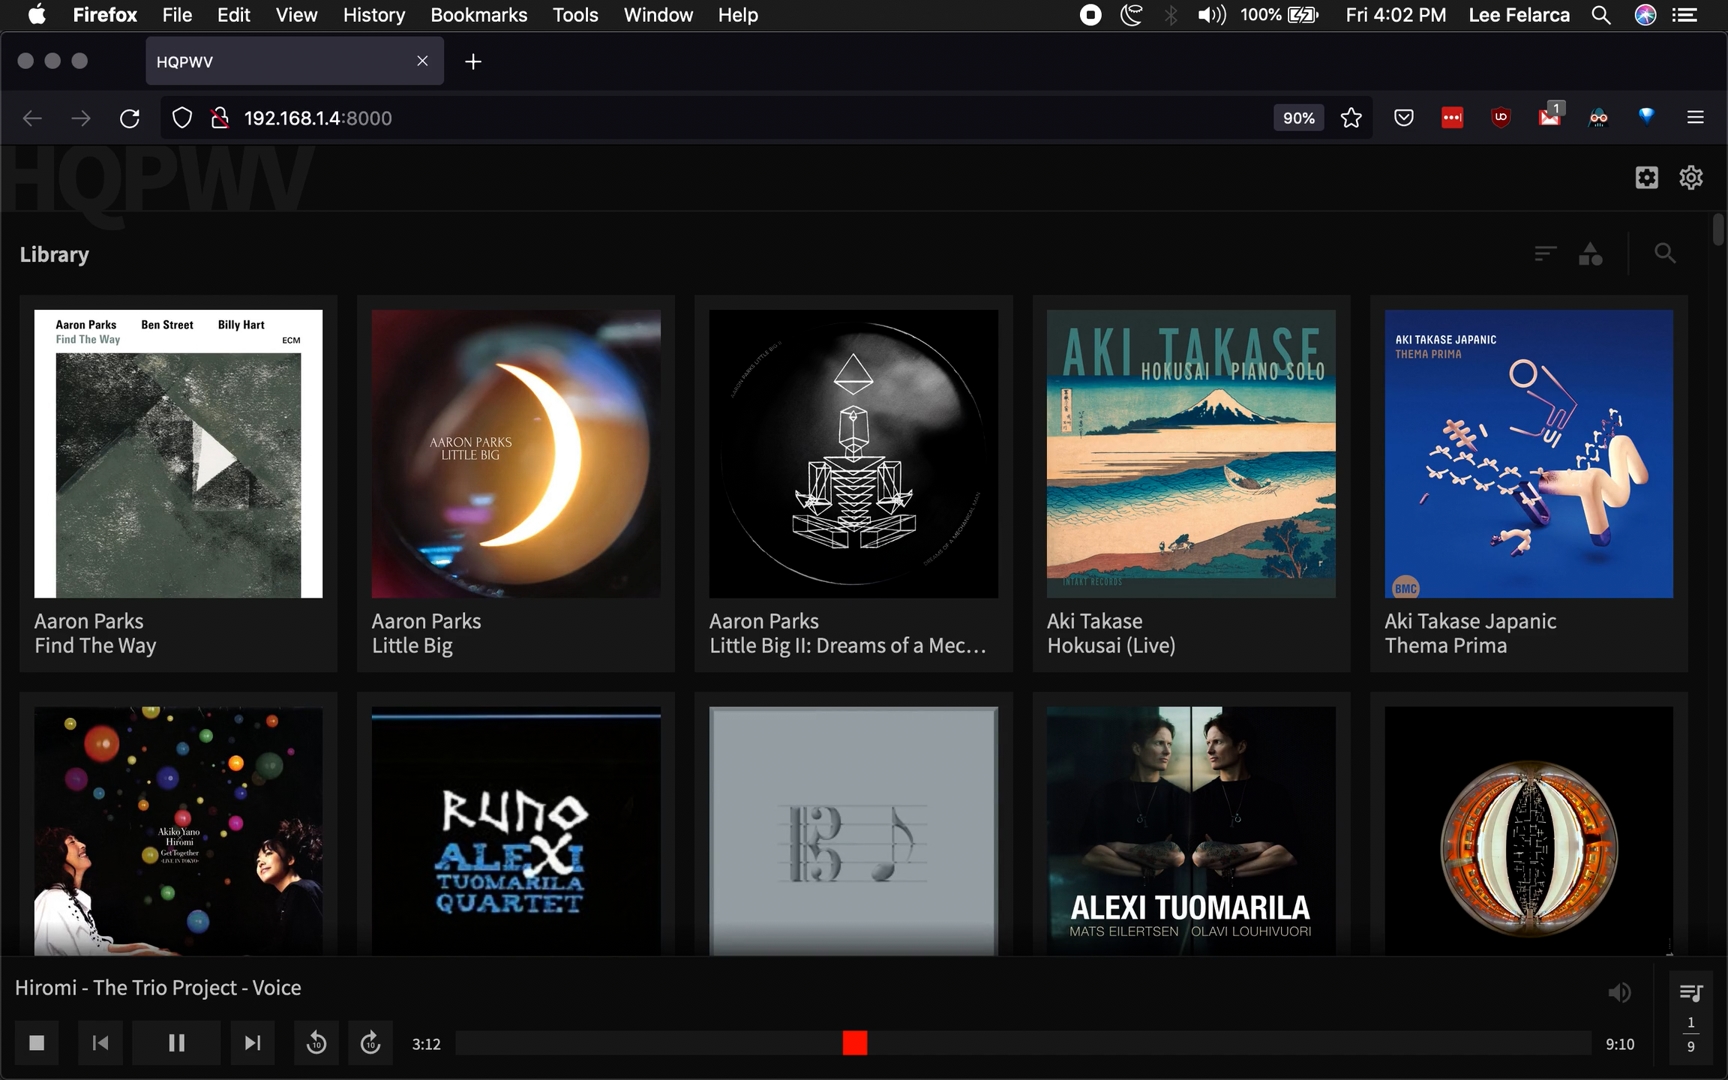
Task: Open the category filter shapes icon
Action: (1590, 254)
